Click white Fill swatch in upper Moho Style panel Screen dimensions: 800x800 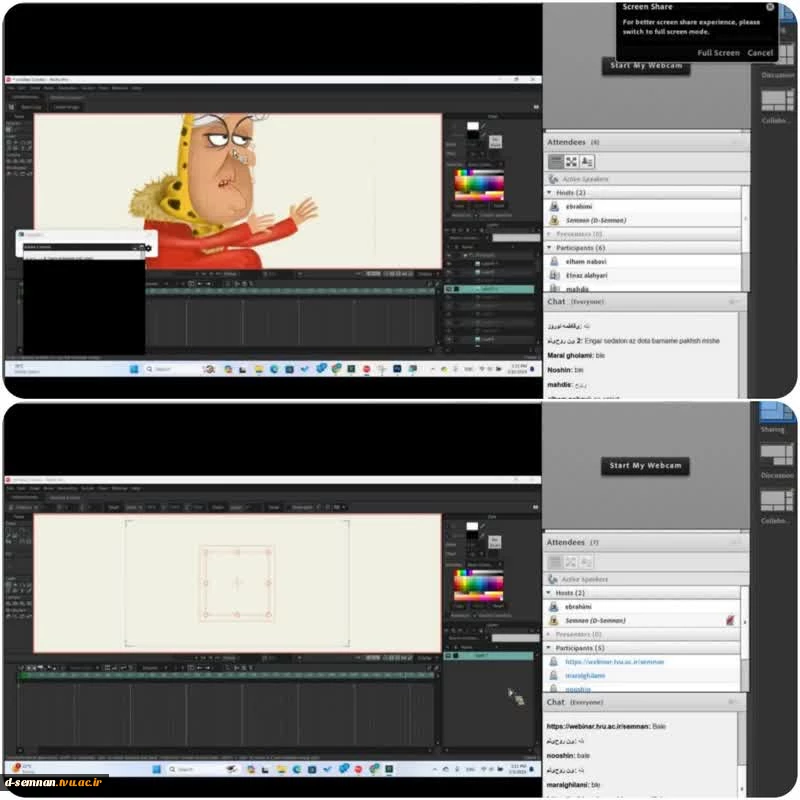(x=473, y=126)
